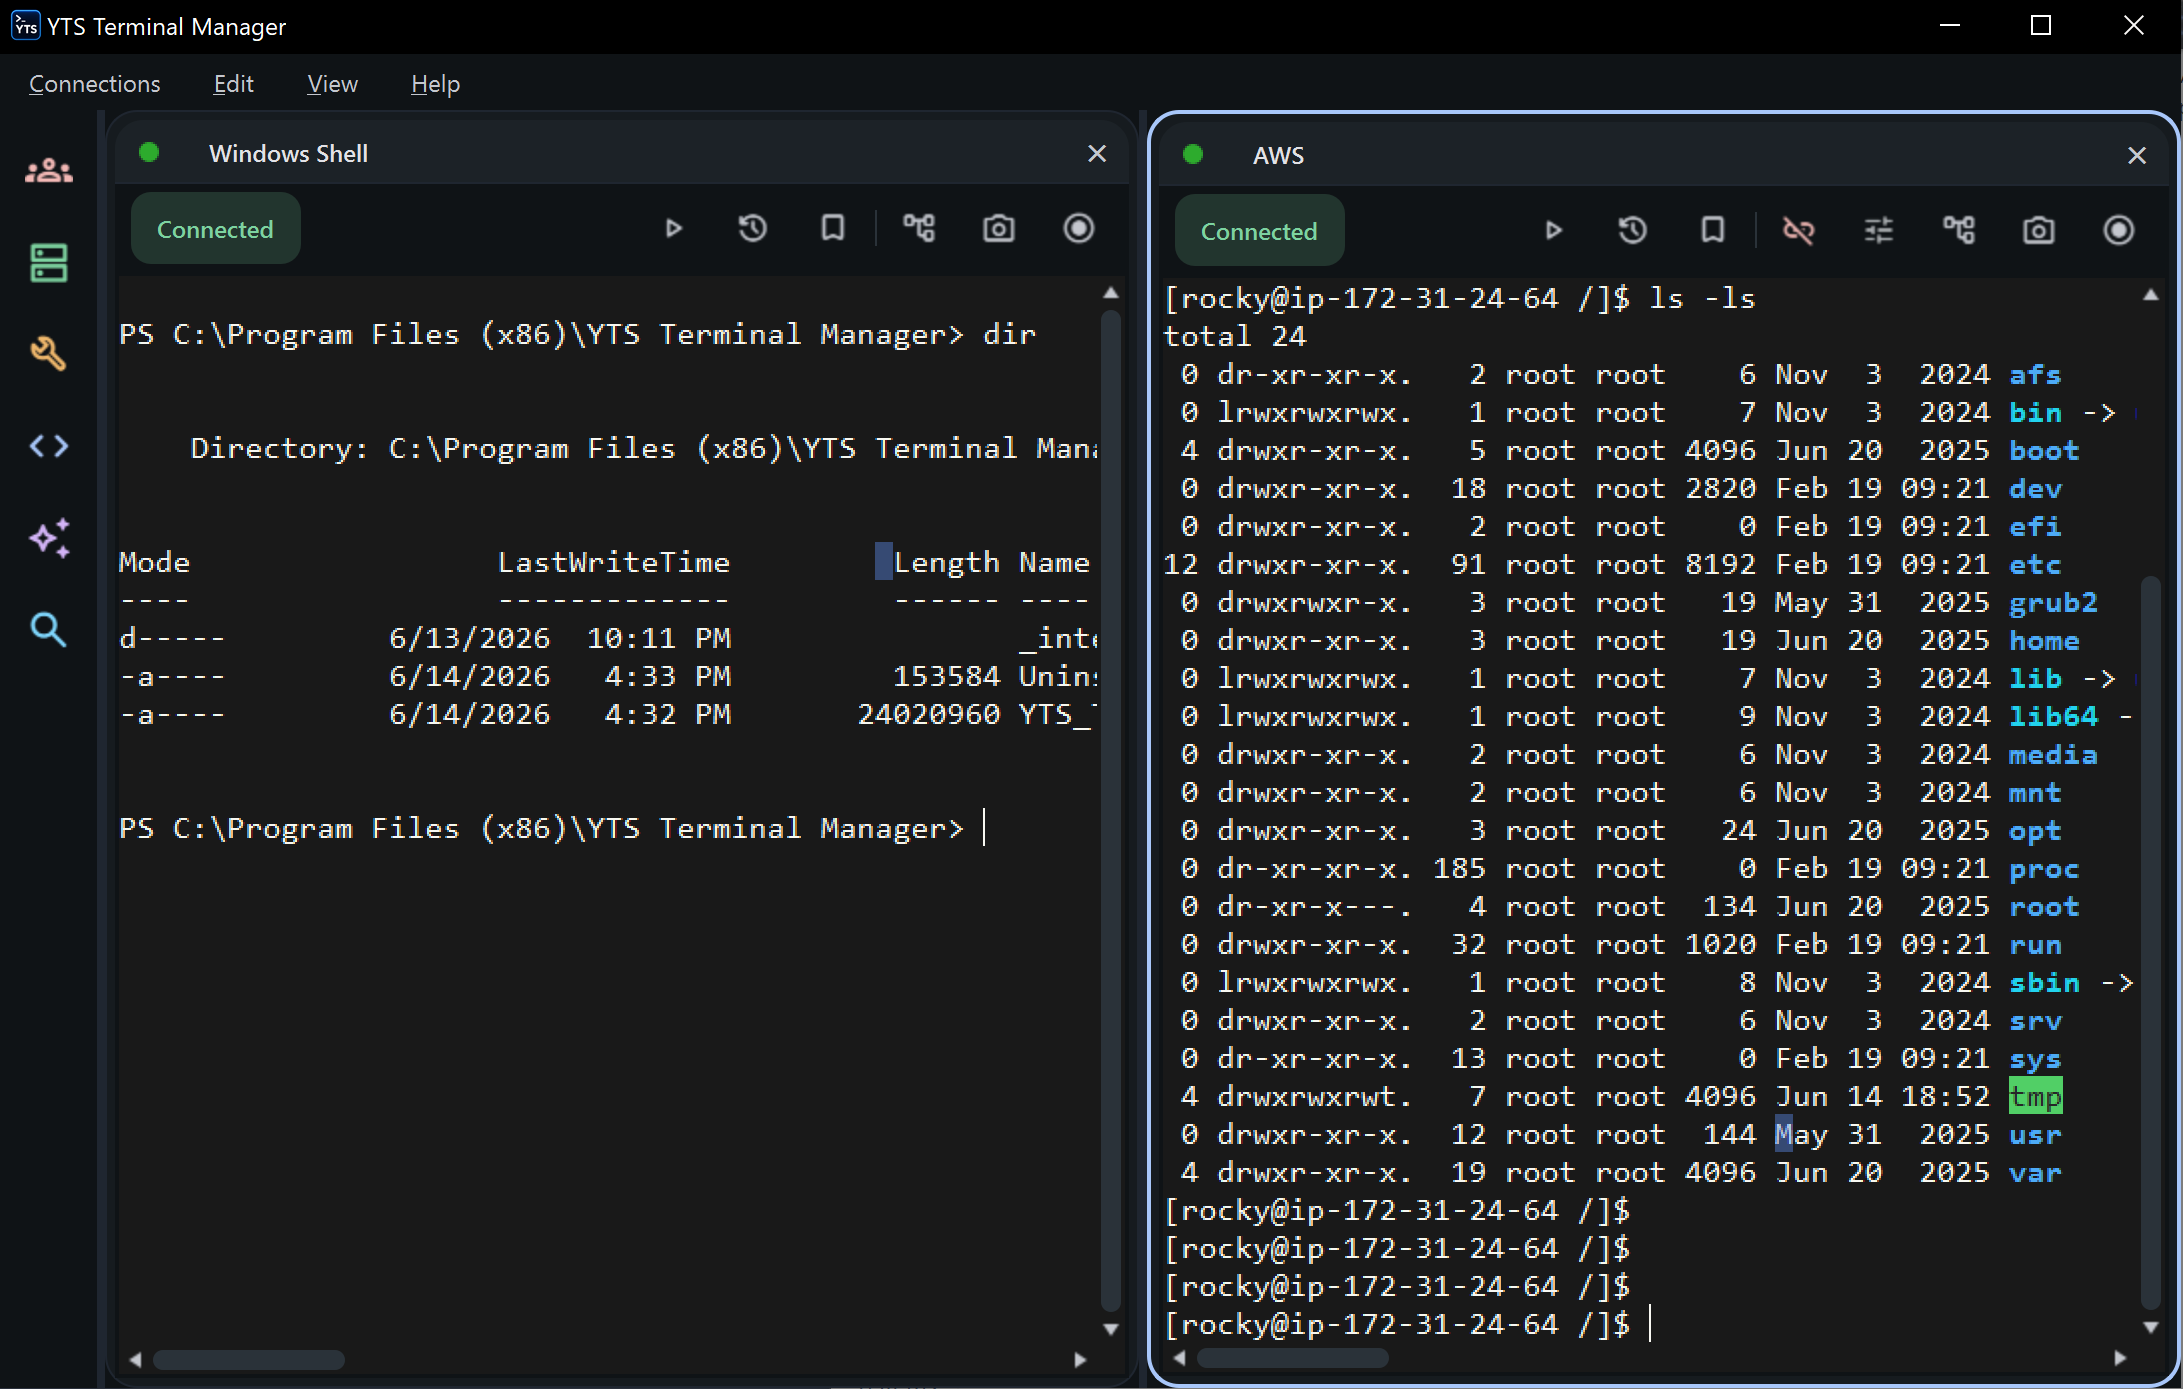Click the up arrow of Windows Shell scrollbar
This screenshot has width=2183, height=1389.
point(1110,293)
